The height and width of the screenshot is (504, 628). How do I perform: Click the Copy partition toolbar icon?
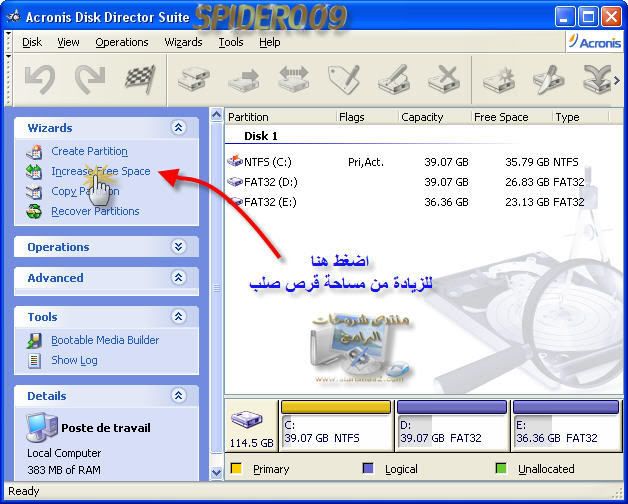tap(194, 79)
